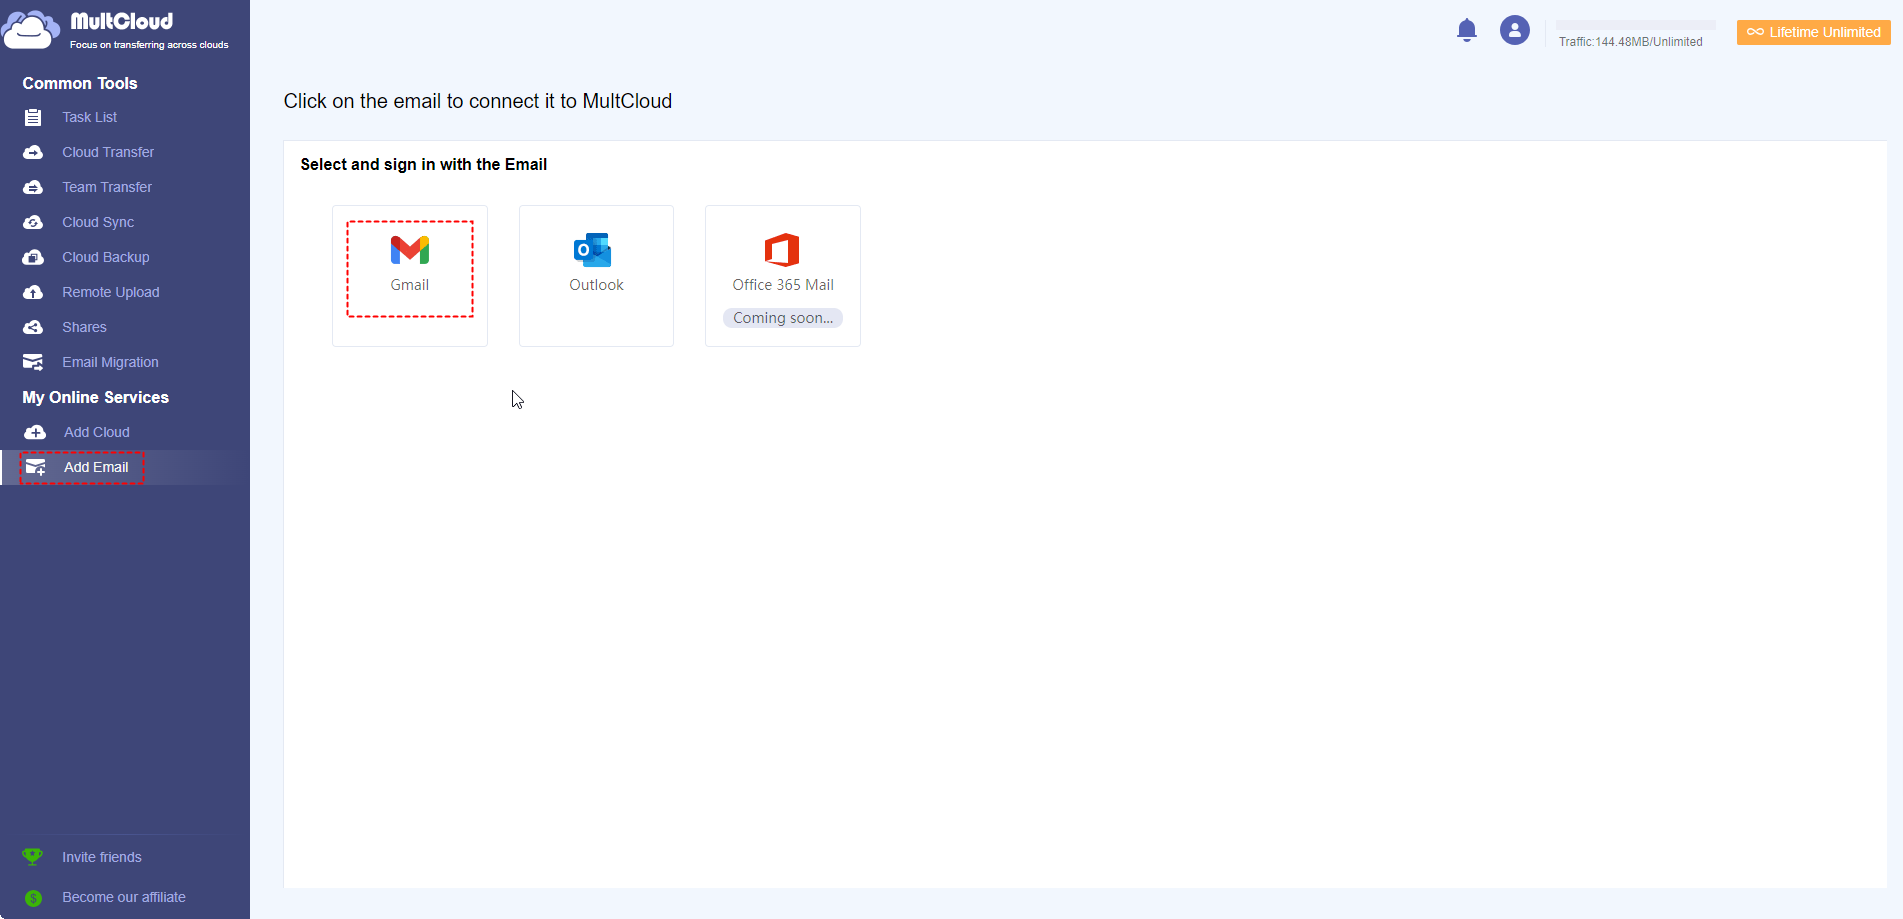Open the Invite friends link
1903x919 pixels.
coord(102,857)
